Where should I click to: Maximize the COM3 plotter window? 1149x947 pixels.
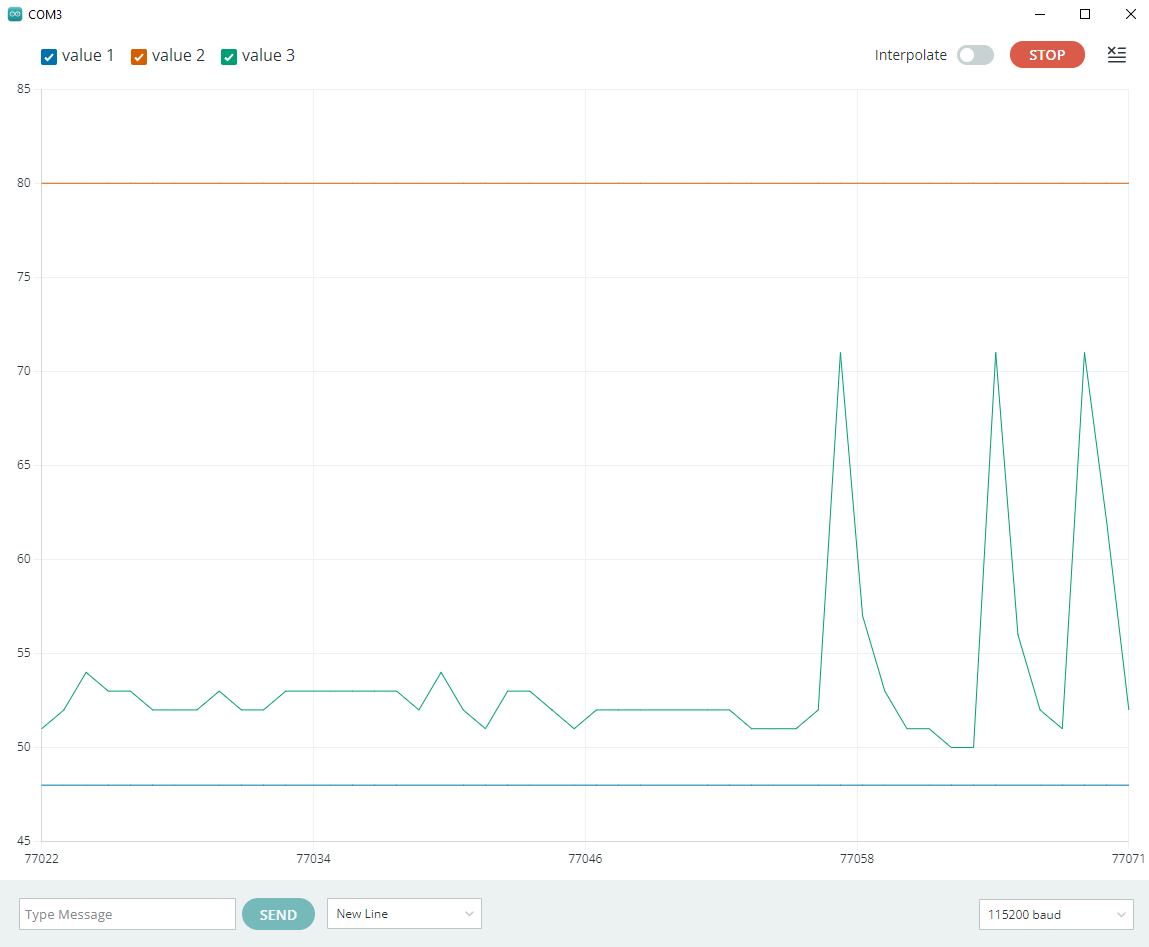[1085, 15]
